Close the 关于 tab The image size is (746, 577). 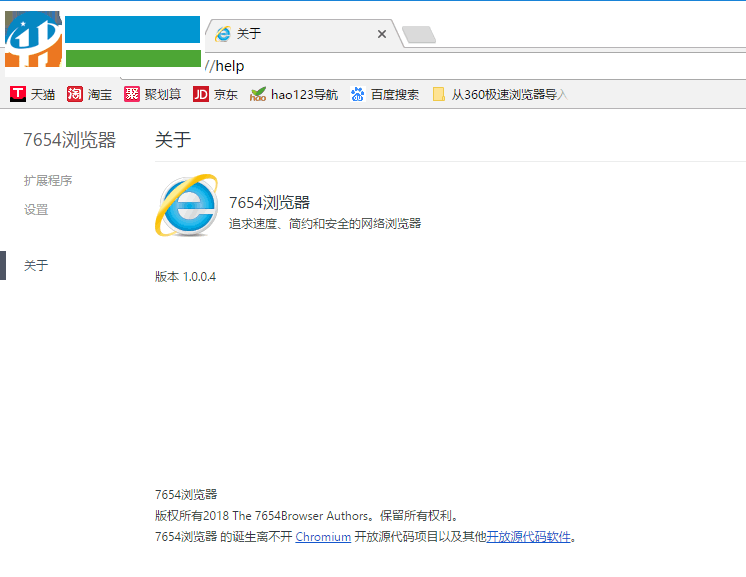click(x=382, y=34)
